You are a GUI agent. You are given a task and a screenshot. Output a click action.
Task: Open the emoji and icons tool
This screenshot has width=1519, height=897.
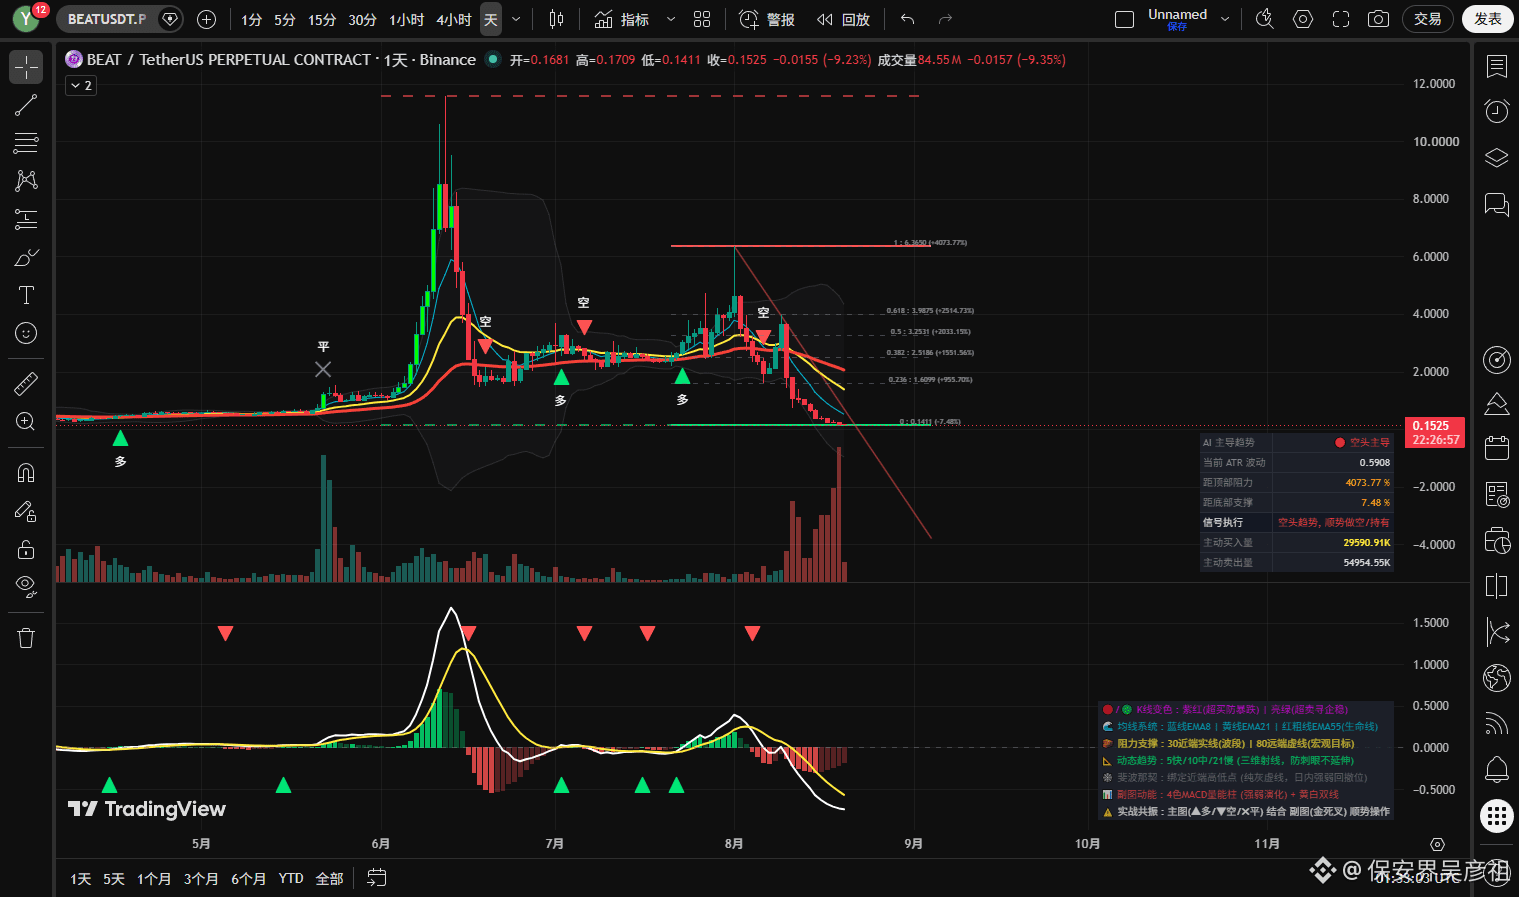26,333
